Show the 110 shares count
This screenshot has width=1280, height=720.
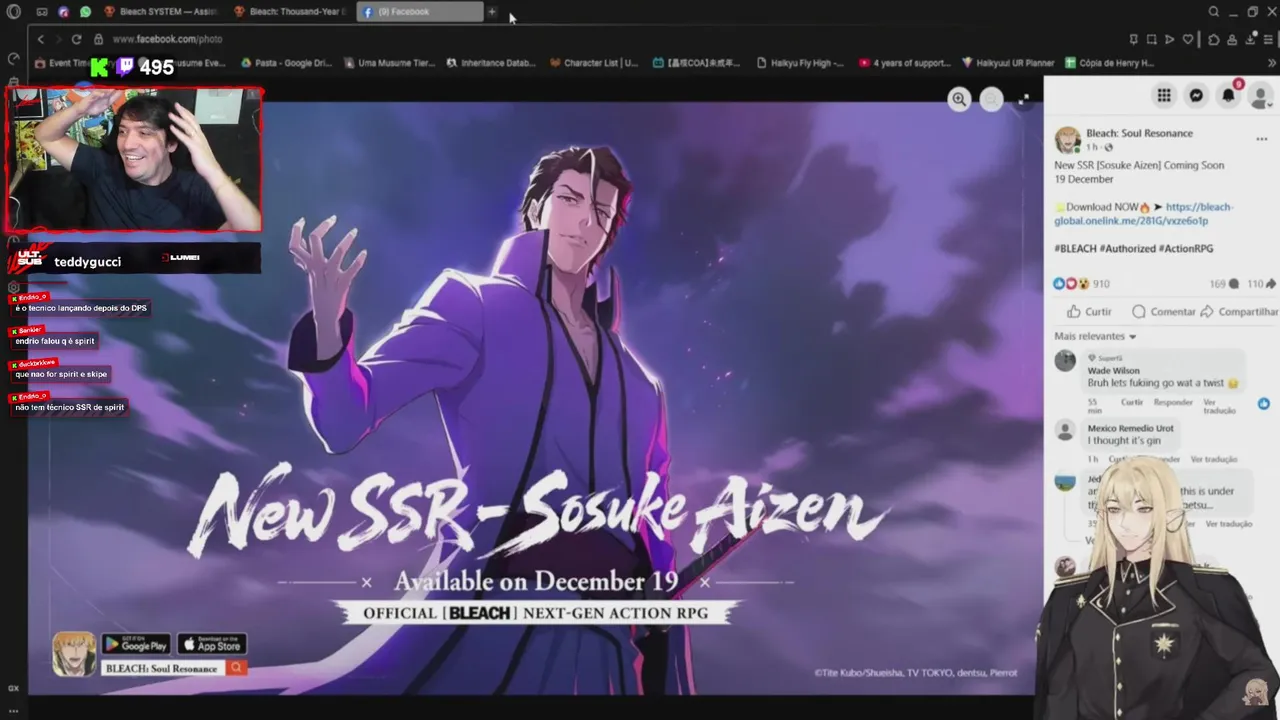1261,284
